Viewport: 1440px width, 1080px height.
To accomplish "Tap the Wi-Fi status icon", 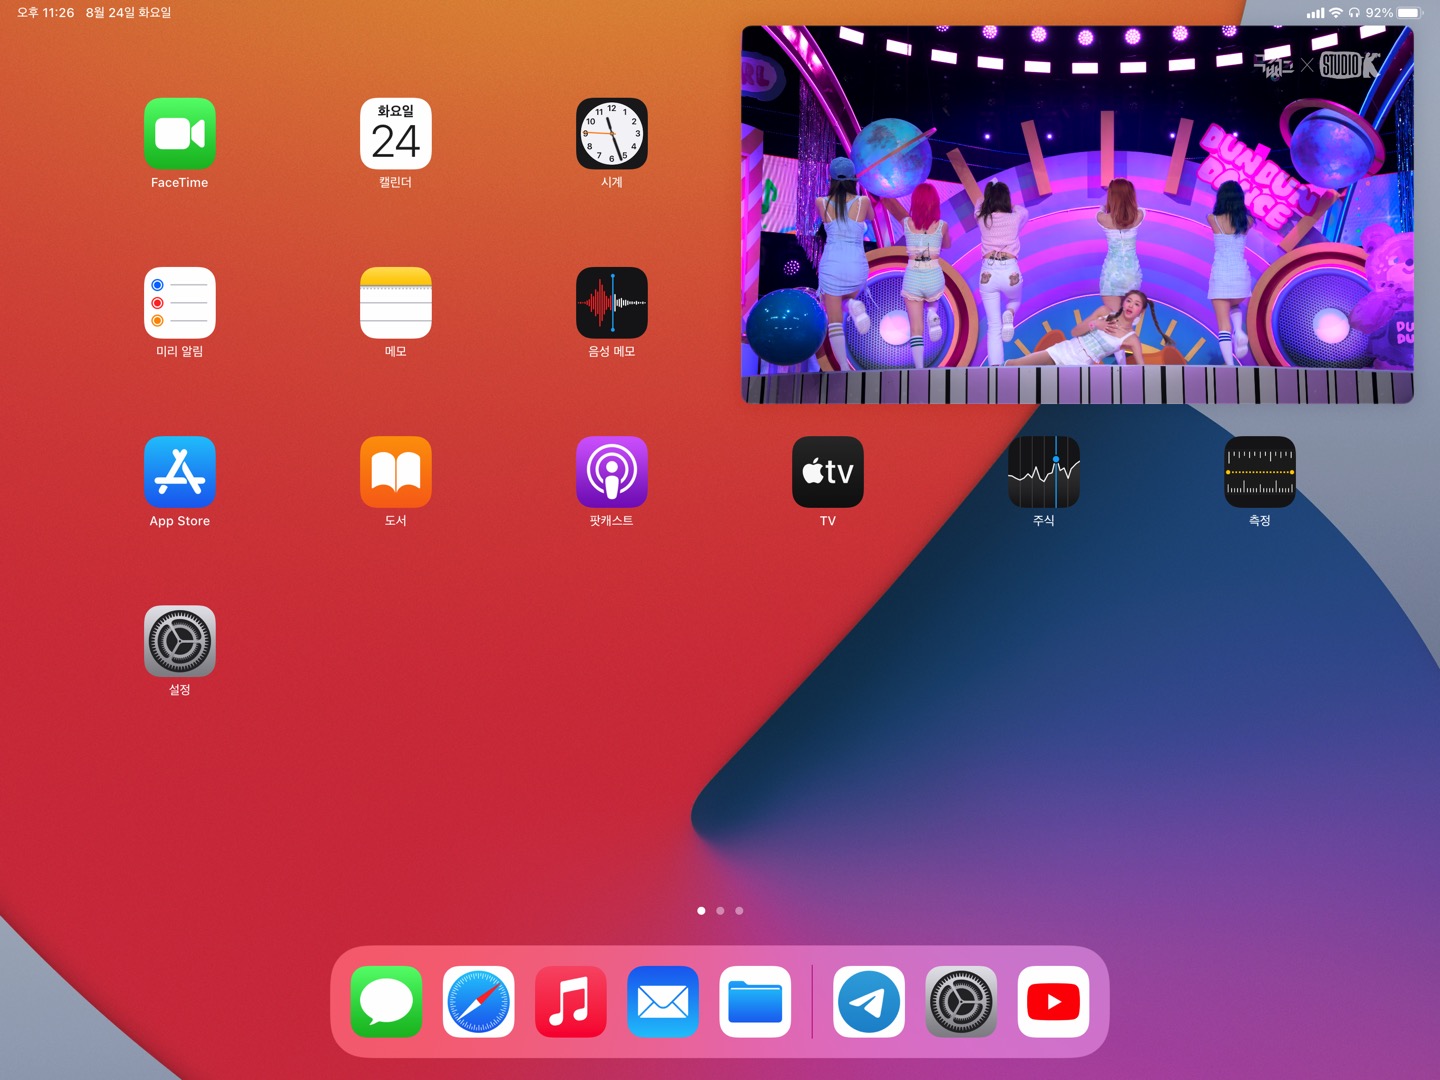I will click(x=1336, y=13).
